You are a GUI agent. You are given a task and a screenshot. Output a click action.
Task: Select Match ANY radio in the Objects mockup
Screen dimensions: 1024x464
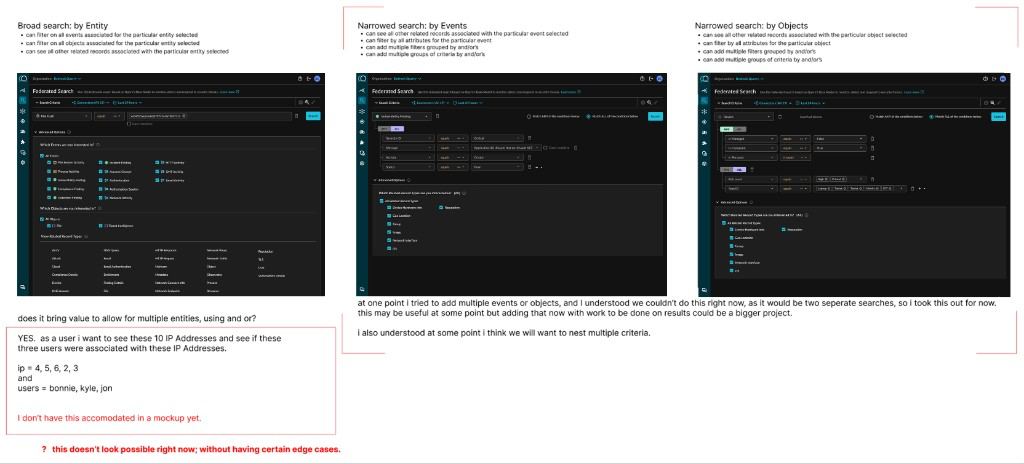pos(871,117)
